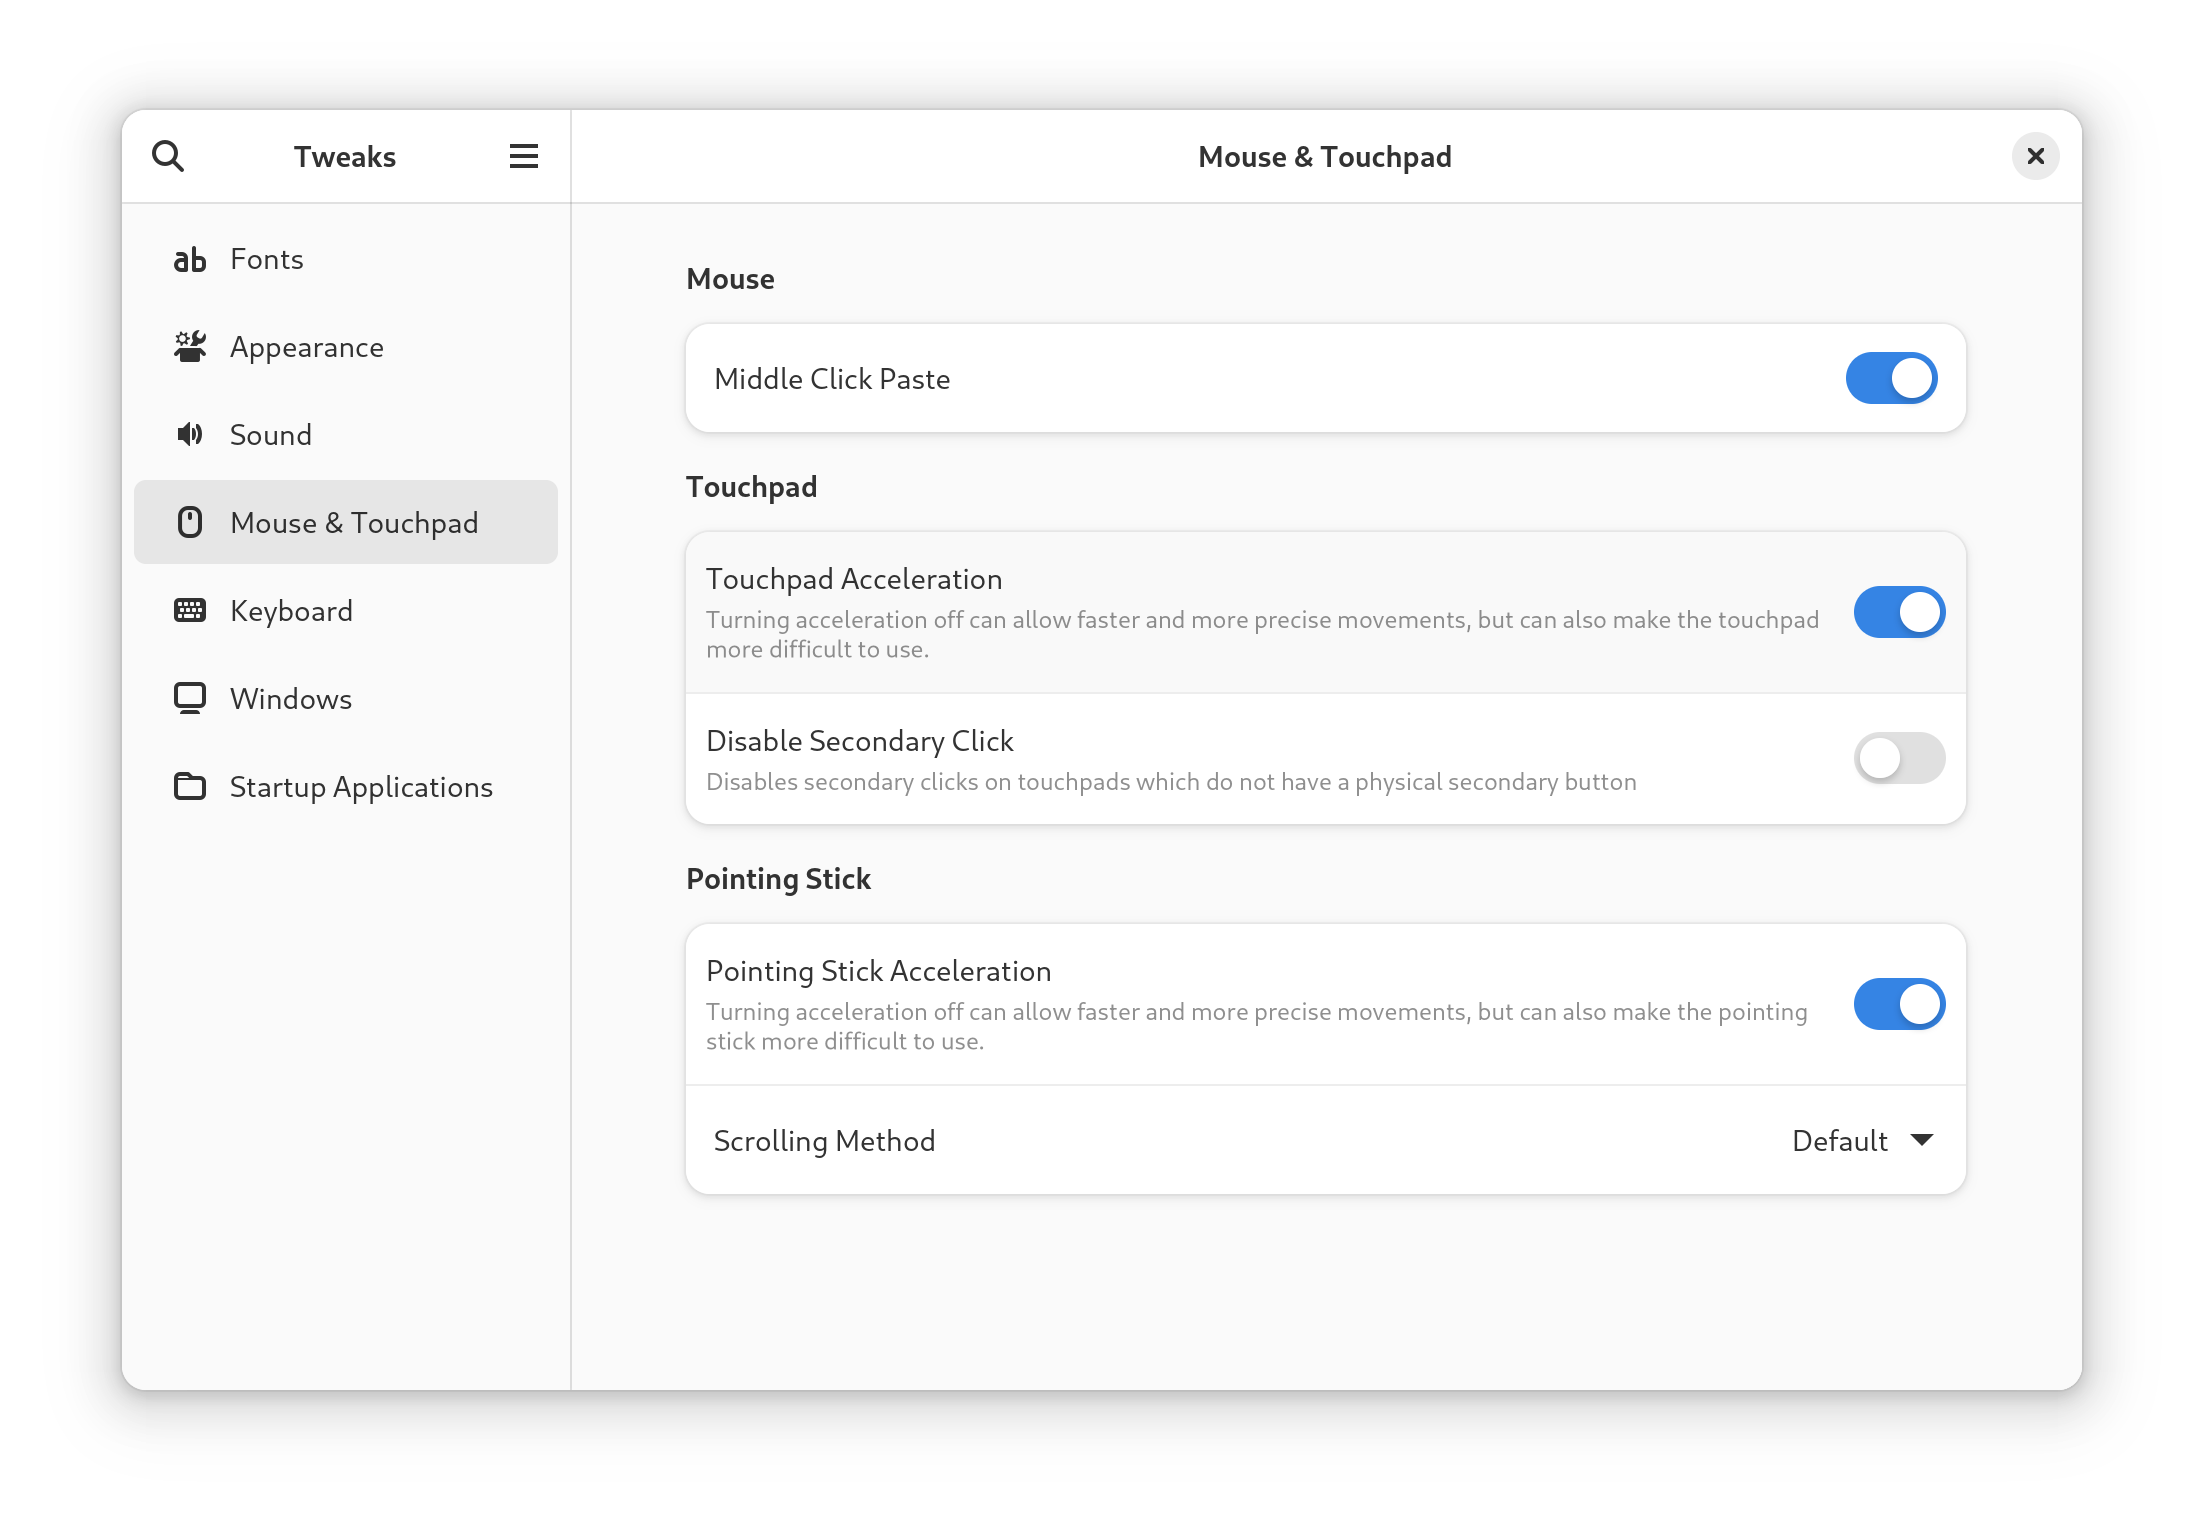This screenshot has width=2204, height=1524.
Task: Click the Sound speaker icon
Action: pos(189,434)
